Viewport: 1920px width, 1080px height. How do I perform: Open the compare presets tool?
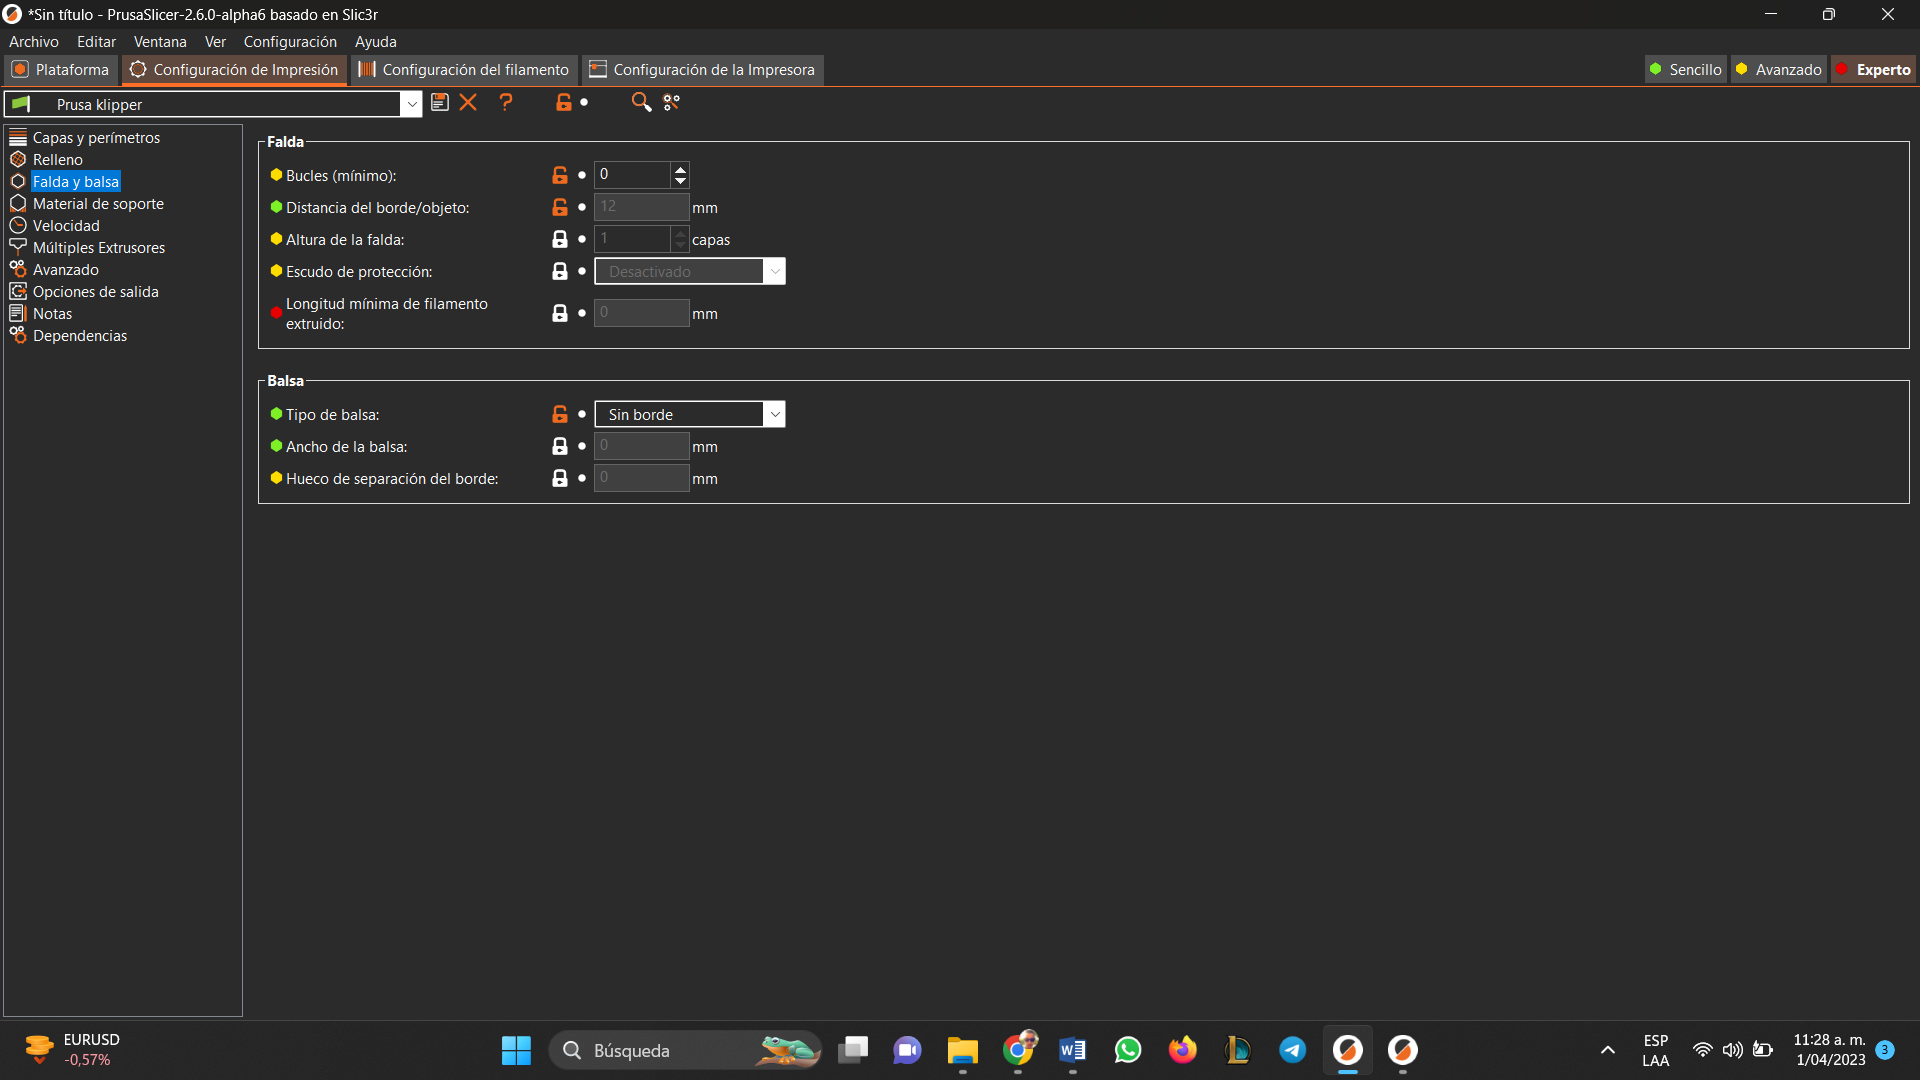670,102
